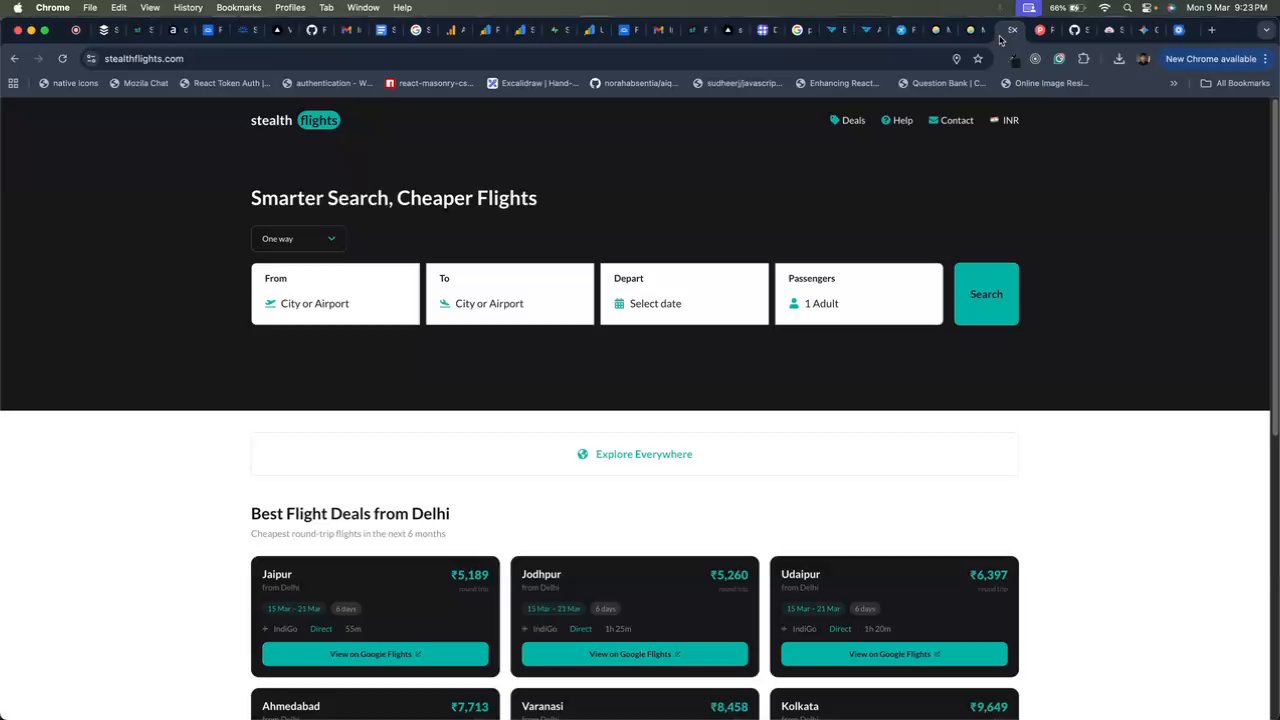
Task: Click the ₹5,189 Jaipur price
Action: 469,575
